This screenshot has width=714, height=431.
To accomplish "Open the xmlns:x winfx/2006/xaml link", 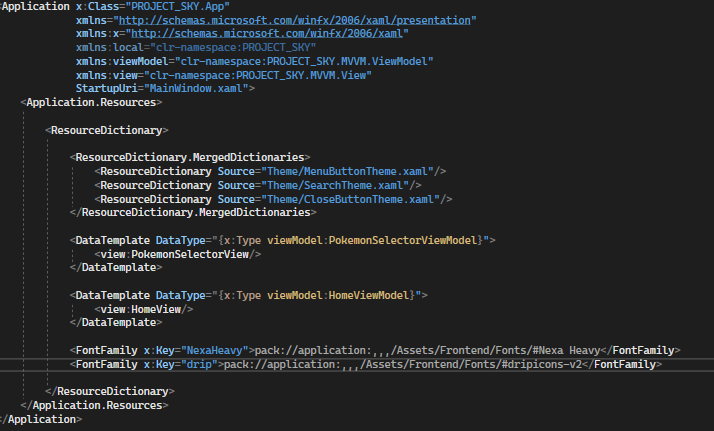I will pos(267,34).
